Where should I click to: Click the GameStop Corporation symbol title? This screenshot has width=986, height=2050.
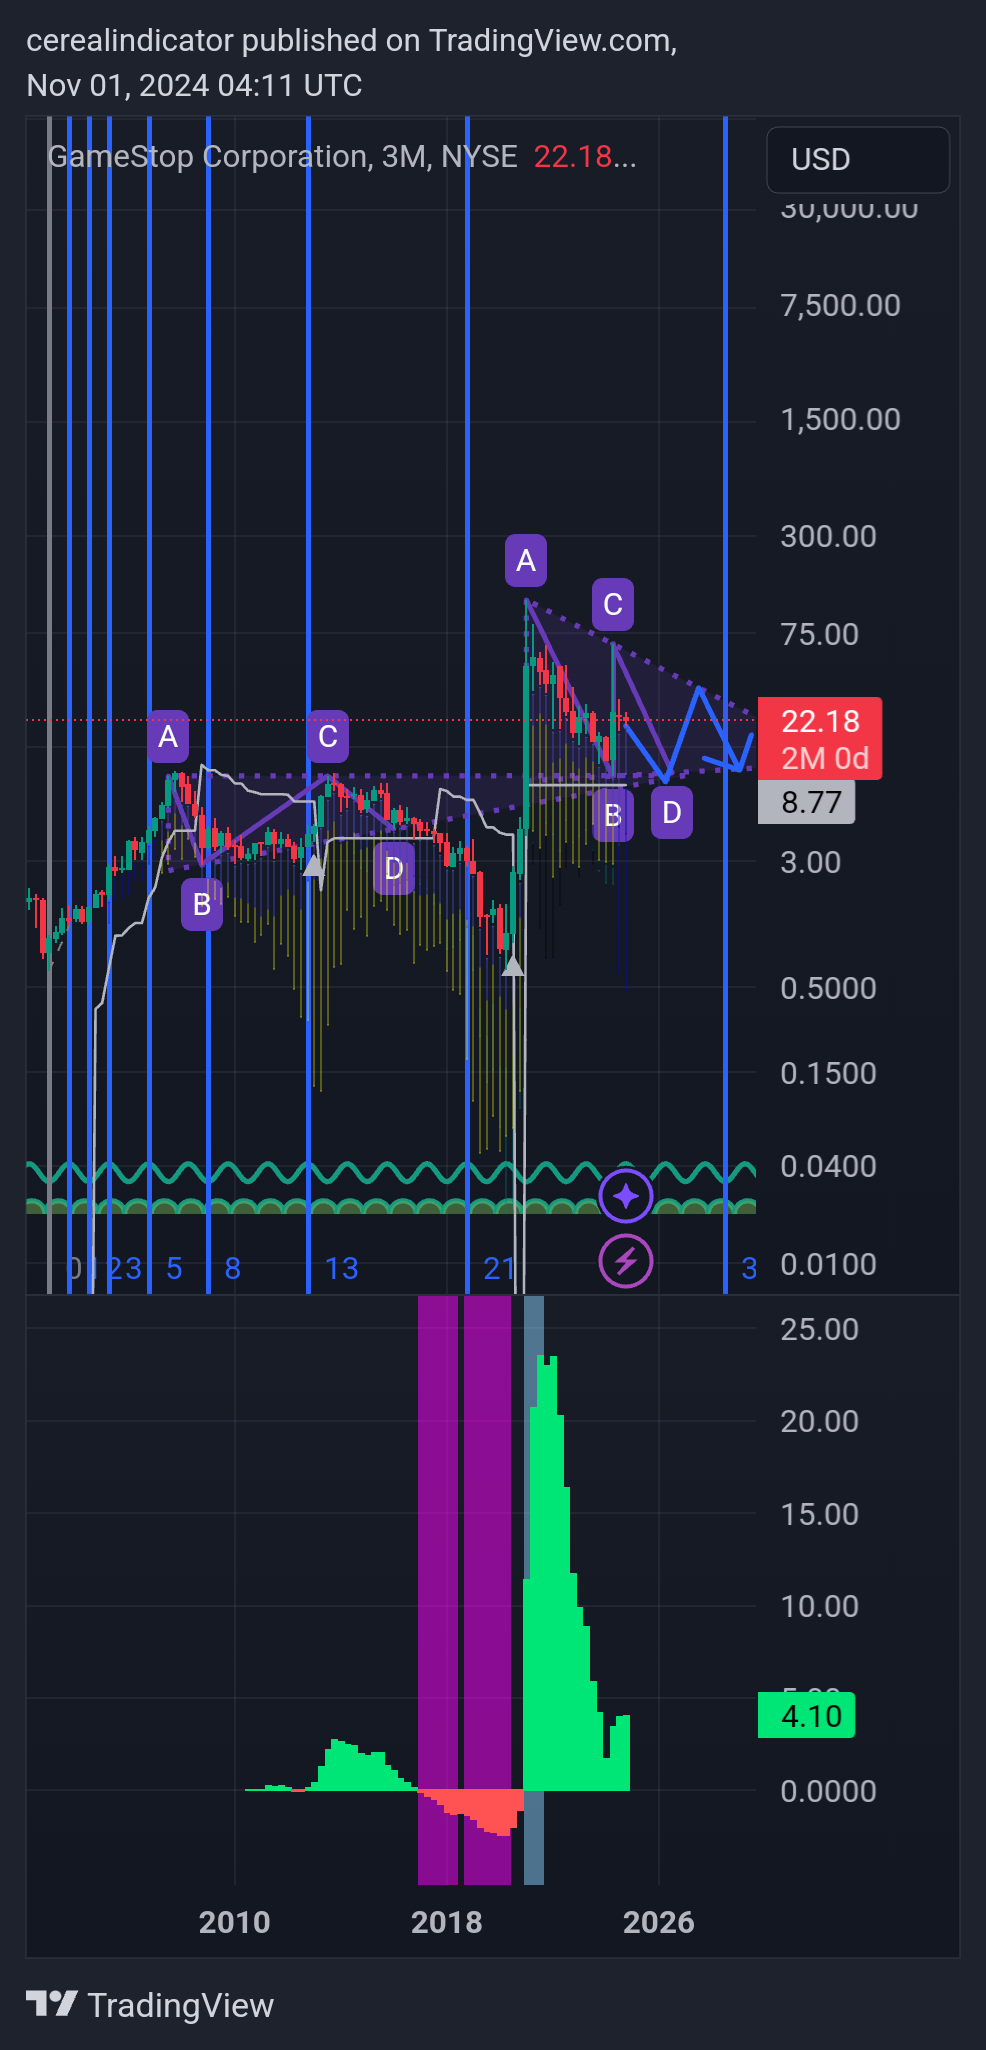click(x=207, y=156)
